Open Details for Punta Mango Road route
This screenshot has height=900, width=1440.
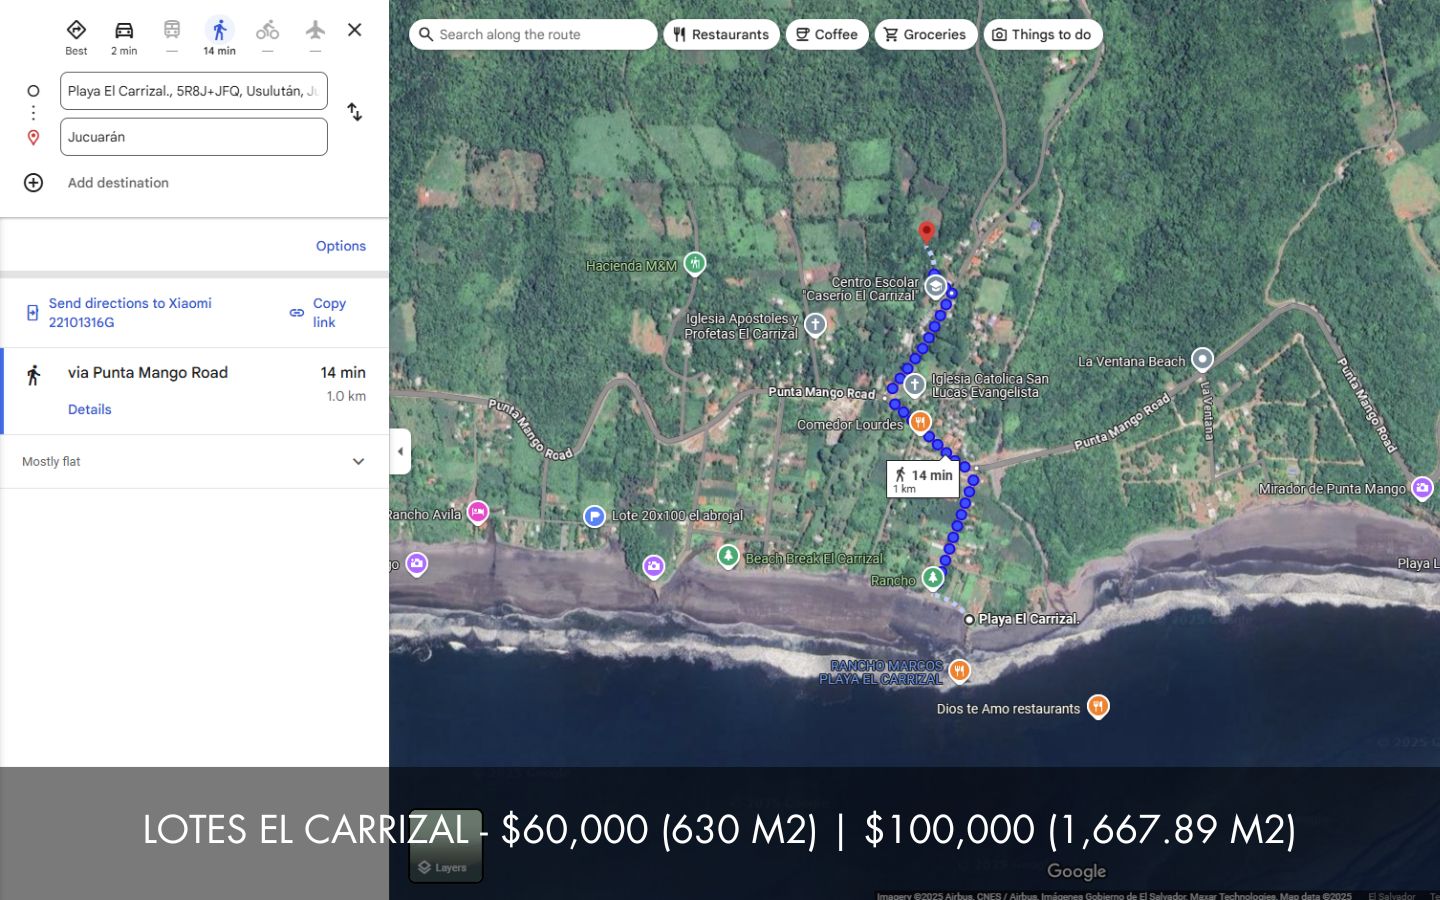89,409
